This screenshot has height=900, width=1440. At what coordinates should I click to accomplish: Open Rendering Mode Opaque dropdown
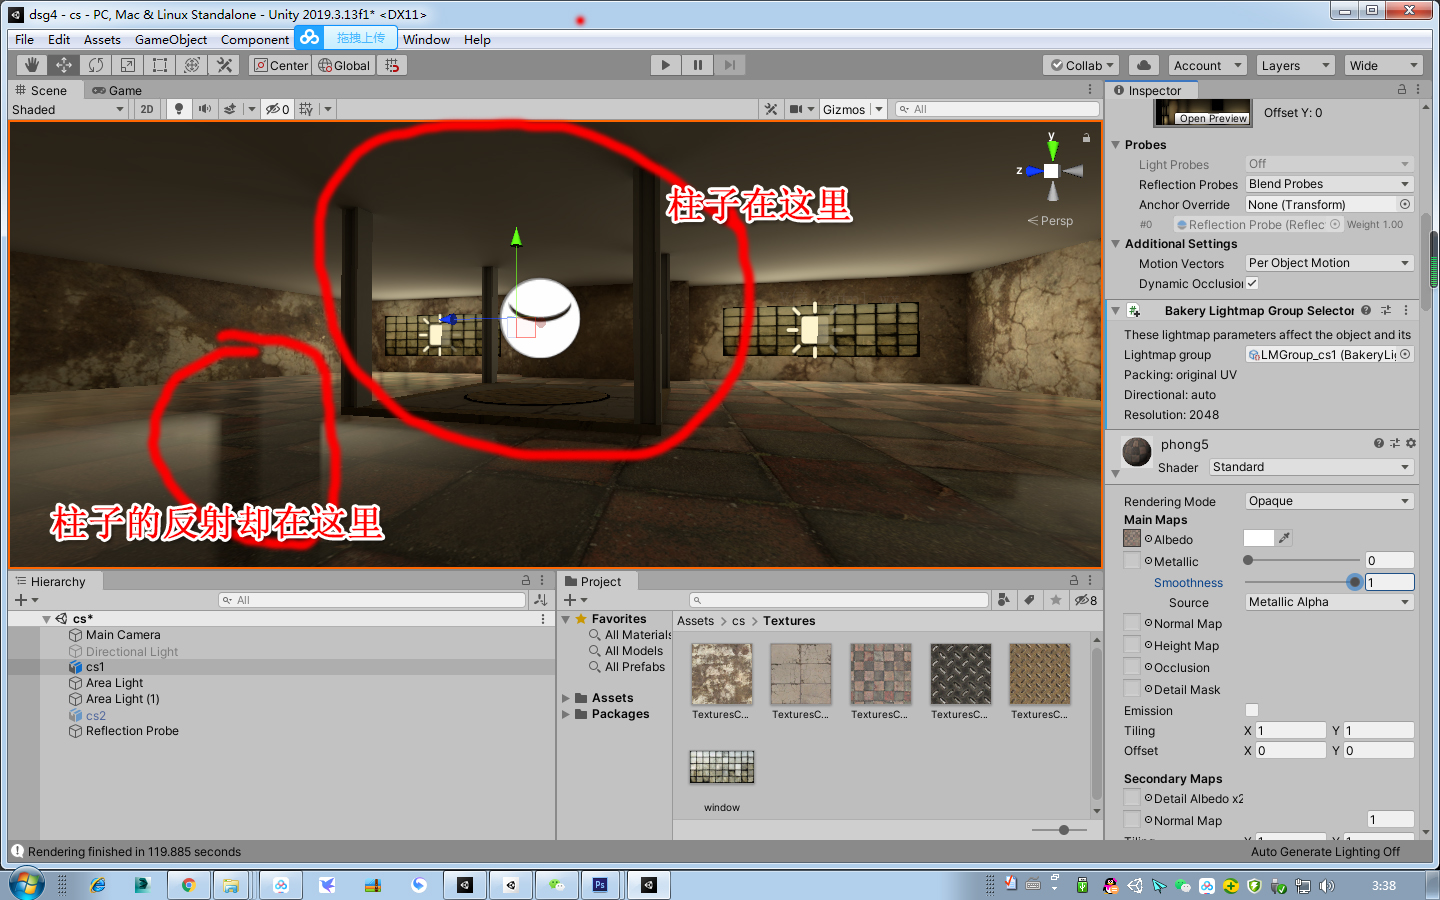coord(1329,501)
